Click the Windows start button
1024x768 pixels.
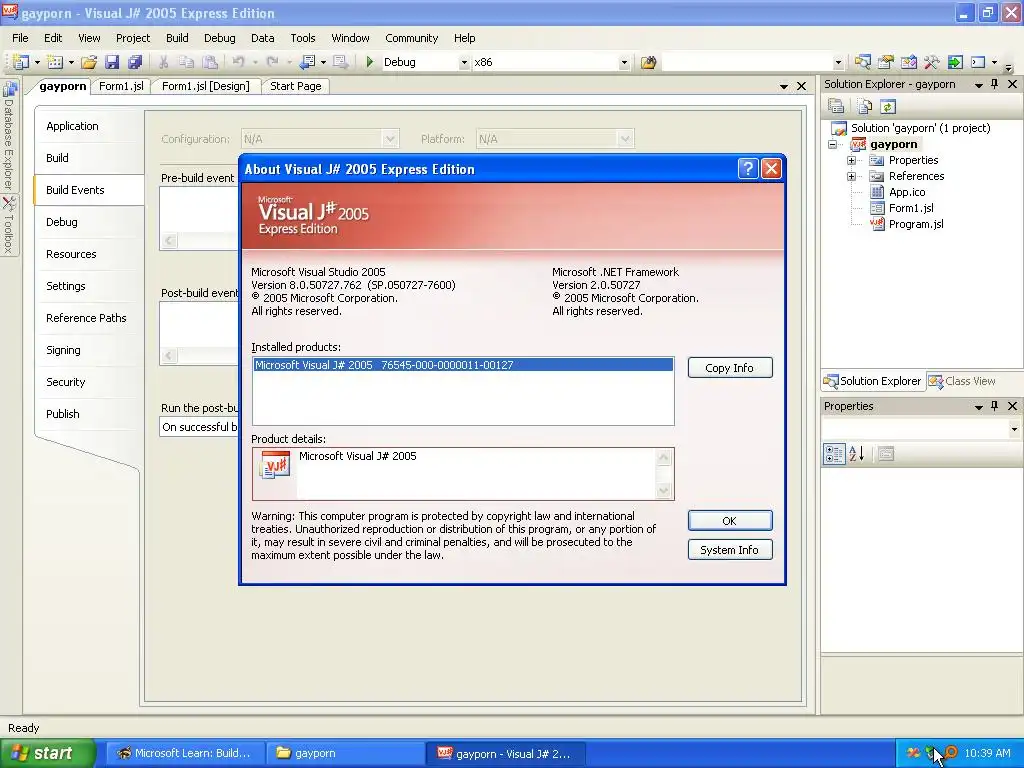pos(46,753)
